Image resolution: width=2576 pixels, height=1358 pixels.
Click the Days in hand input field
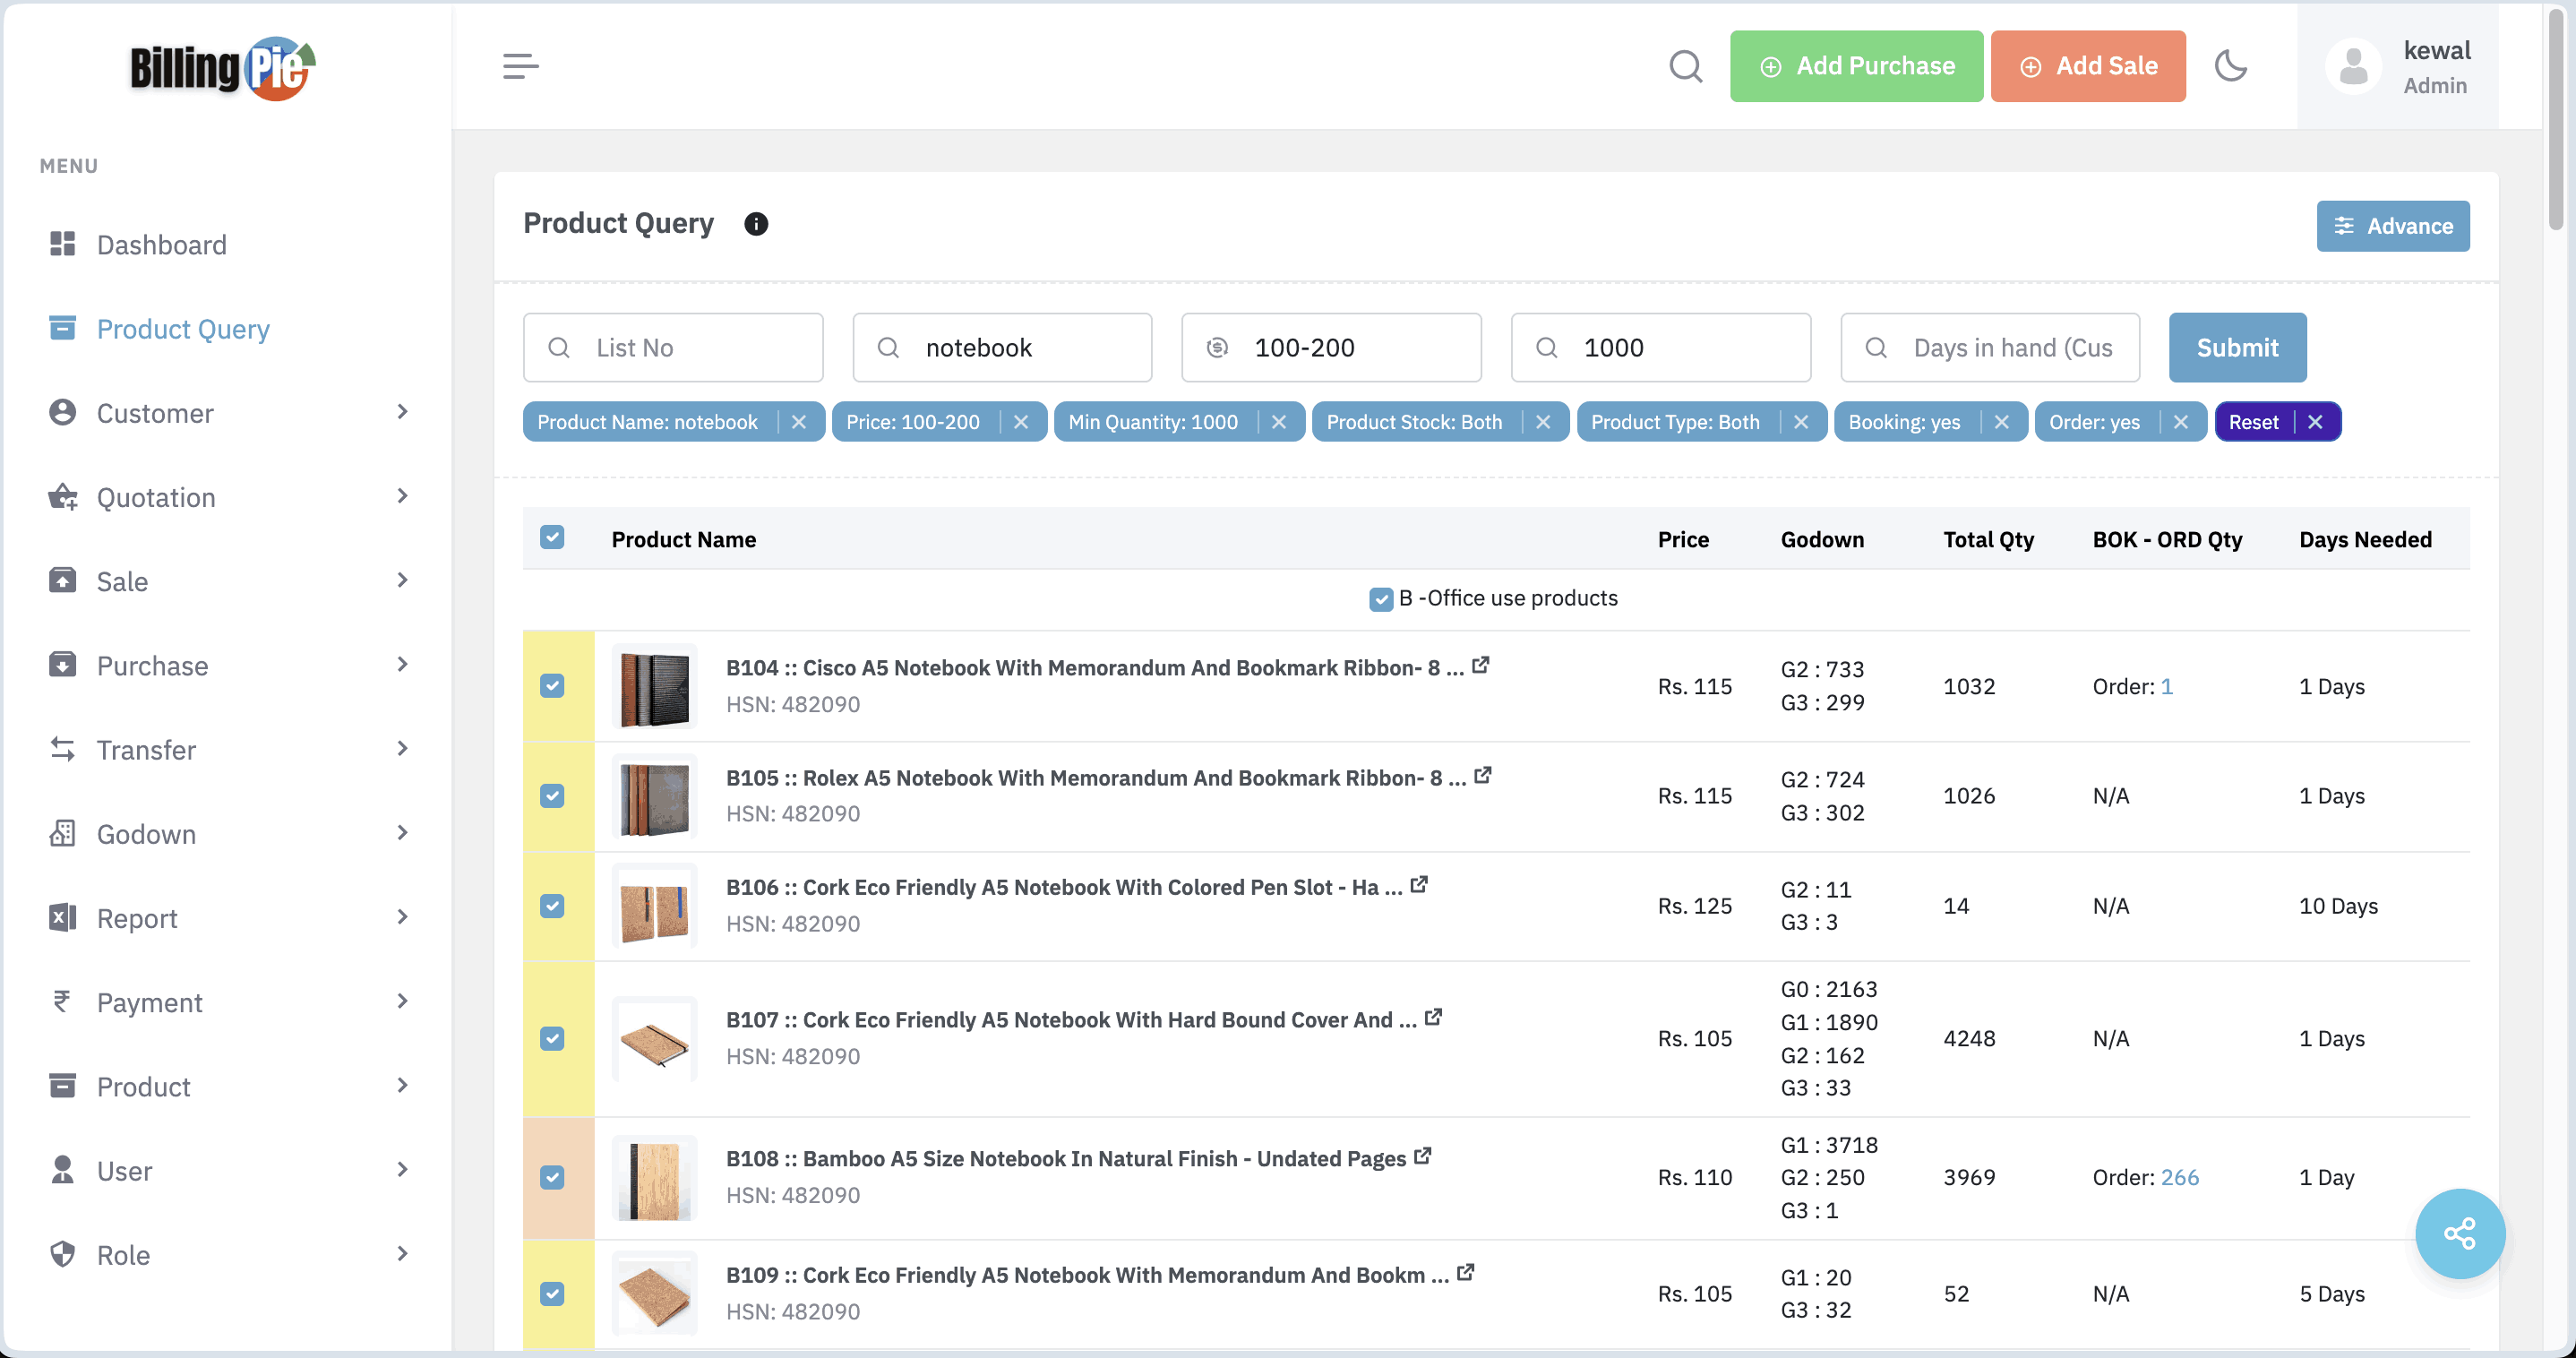tap(1990, 347)
